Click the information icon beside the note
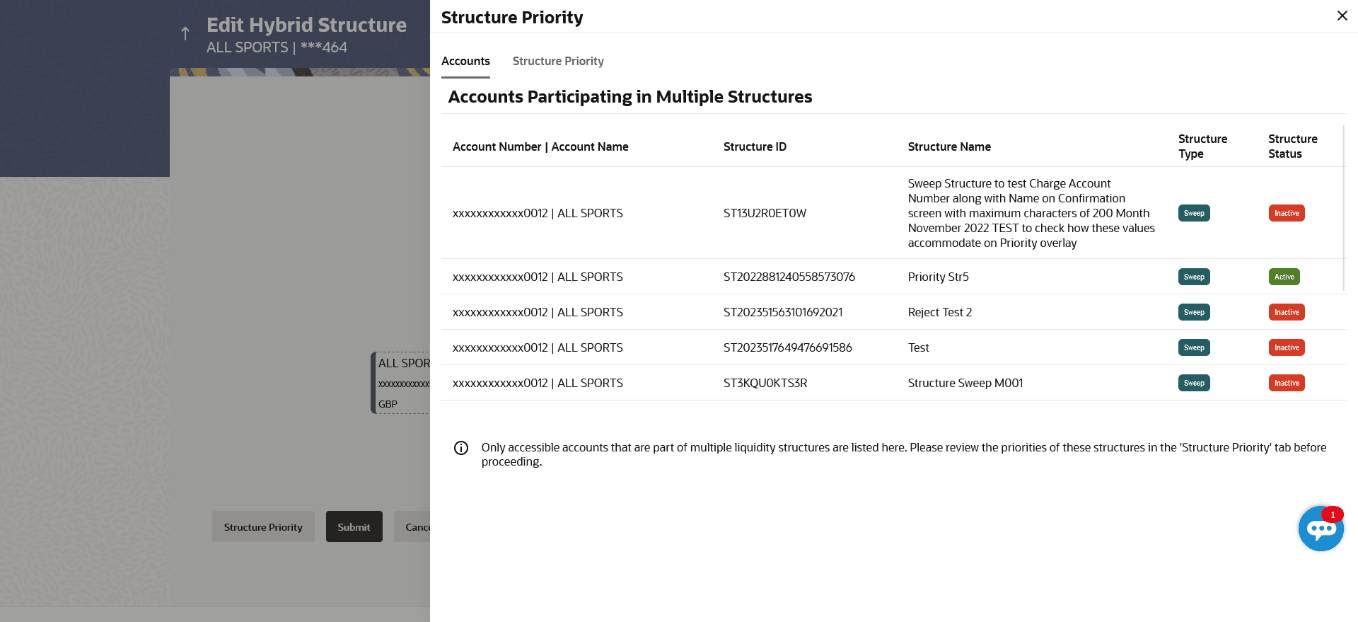Image resolution: width=1358 pixels, height=622 pixels. pos(461,448)
